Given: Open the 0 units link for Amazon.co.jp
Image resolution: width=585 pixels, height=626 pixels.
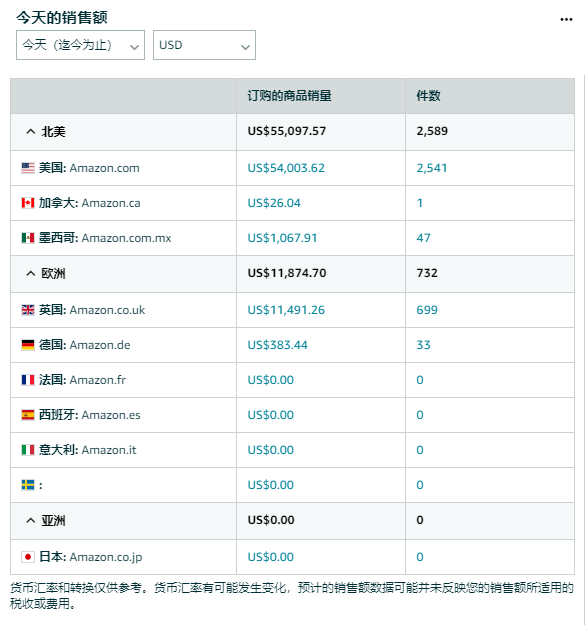Looking at the screenshot, I should pyautogui.click(x=420, y=557).
